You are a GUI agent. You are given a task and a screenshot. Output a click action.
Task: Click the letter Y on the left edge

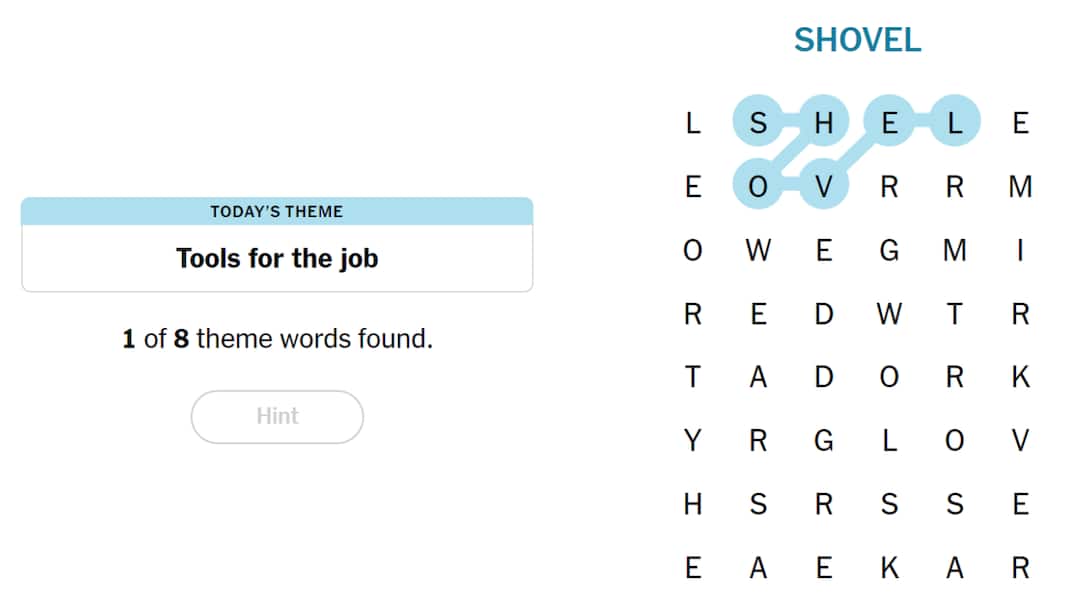693,440
